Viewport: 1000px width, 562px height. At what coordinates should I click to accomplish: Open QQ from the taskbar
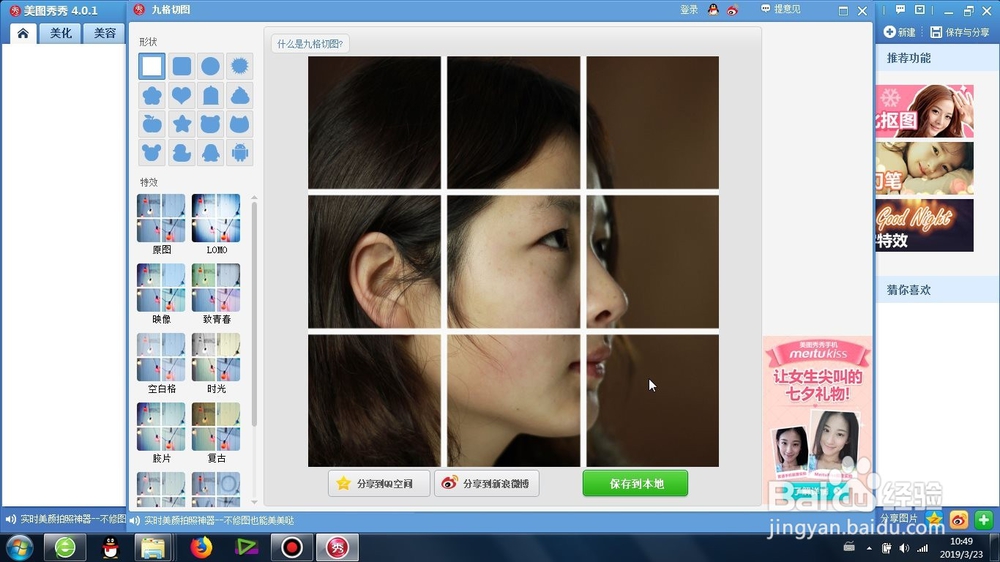[110, 547]
